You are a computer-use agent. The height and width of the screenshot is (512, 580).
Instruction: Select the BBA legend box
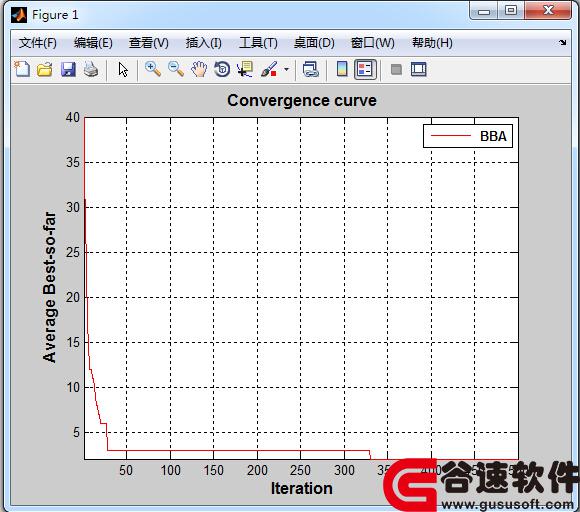pos(468,136)
